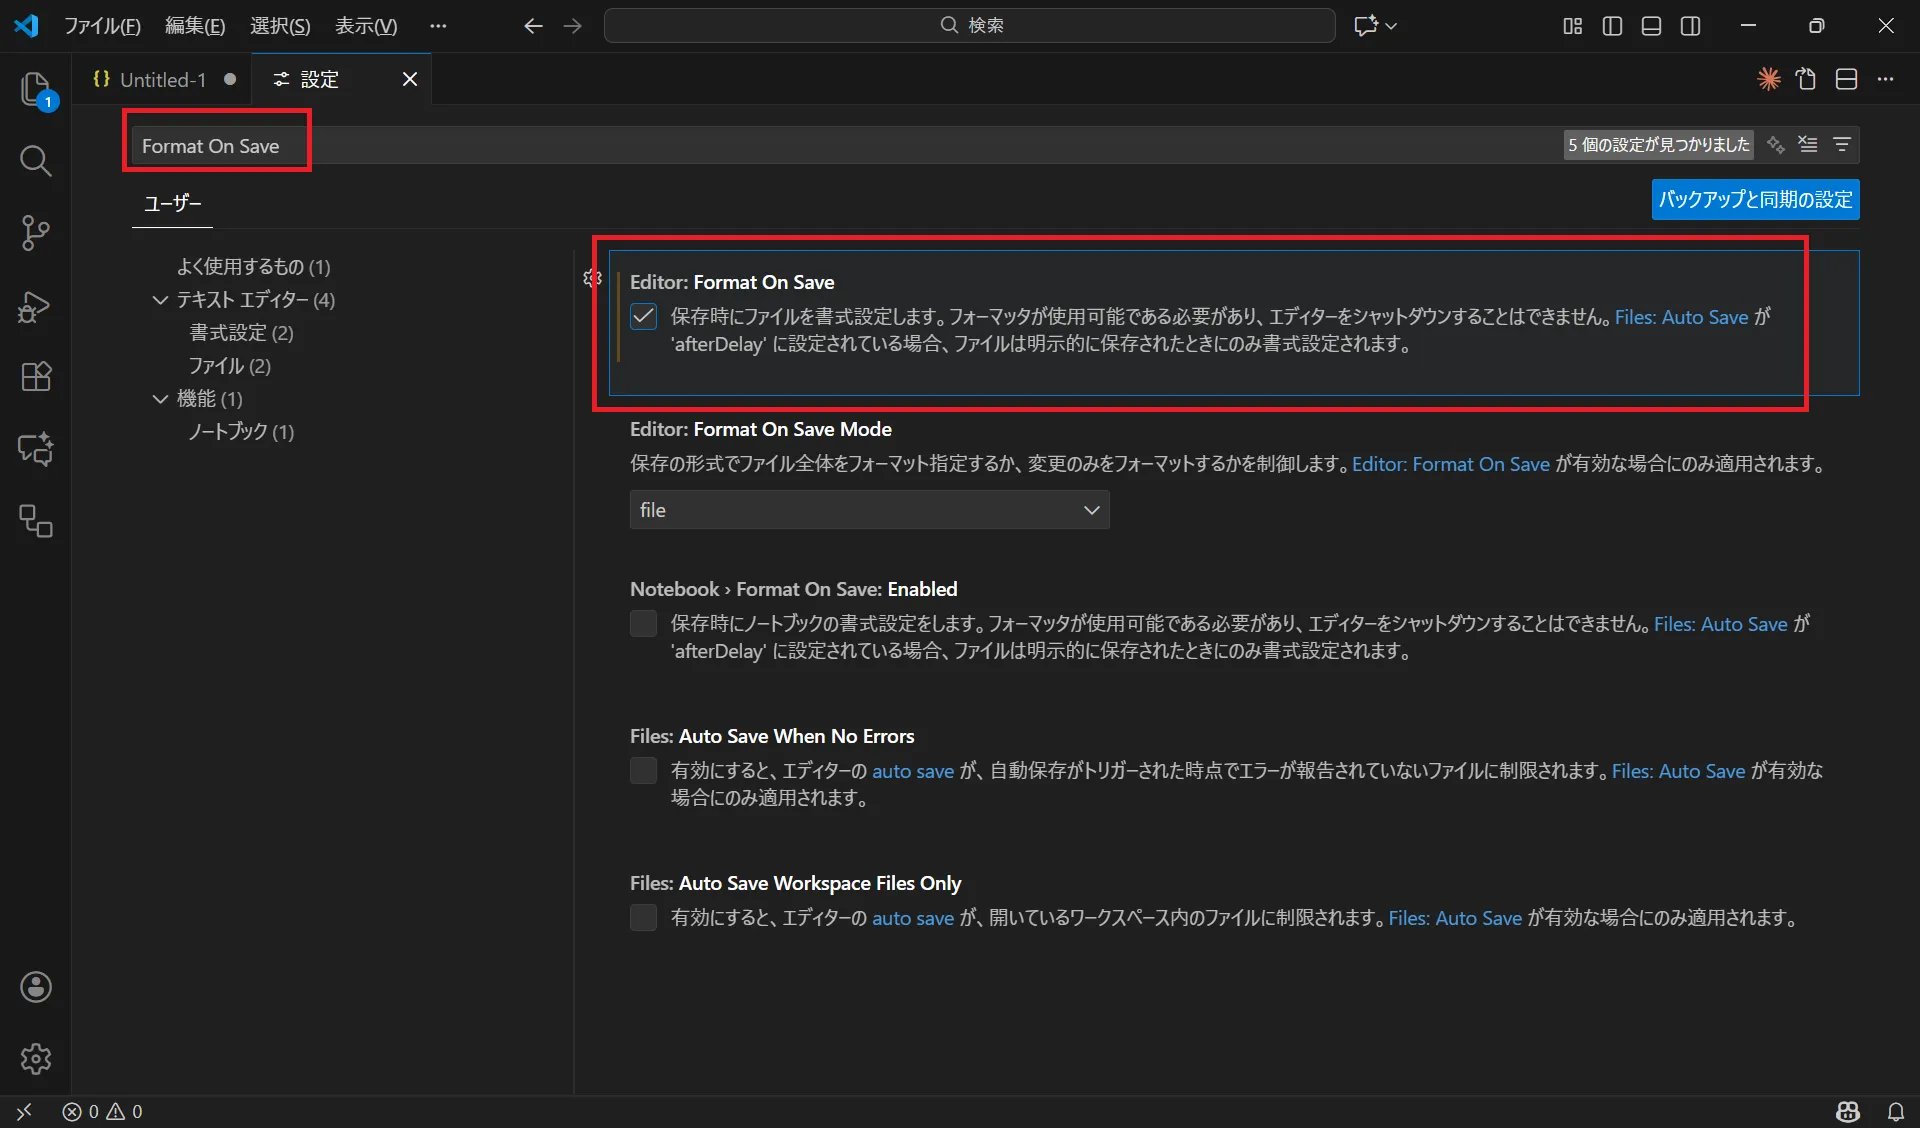Click the バックアップと同期の設定 button

click(1755, 199)
